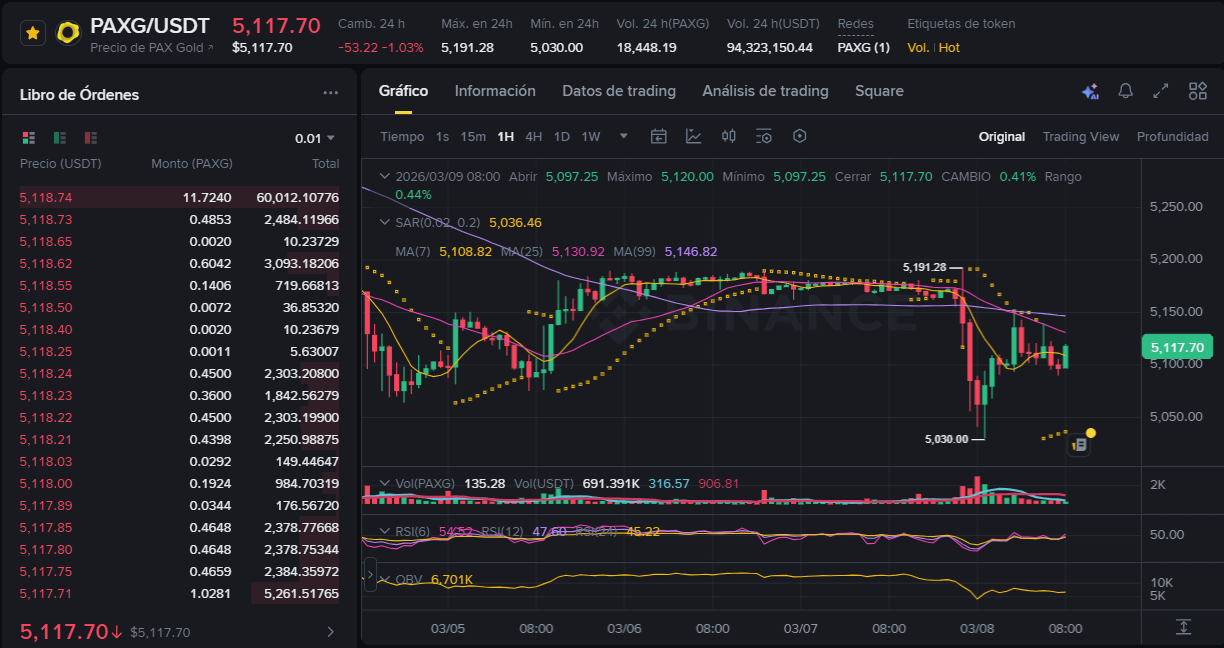Click the 5,030.00 low price marker

click(946, 438)
